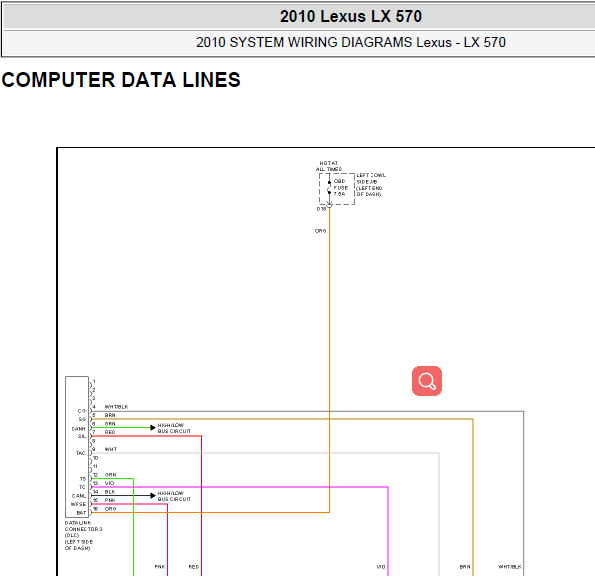Click the red magnifier zoom icon
The height and width of the screenshot is (576, 595).
pyautogui.click(x=427, y=381)
